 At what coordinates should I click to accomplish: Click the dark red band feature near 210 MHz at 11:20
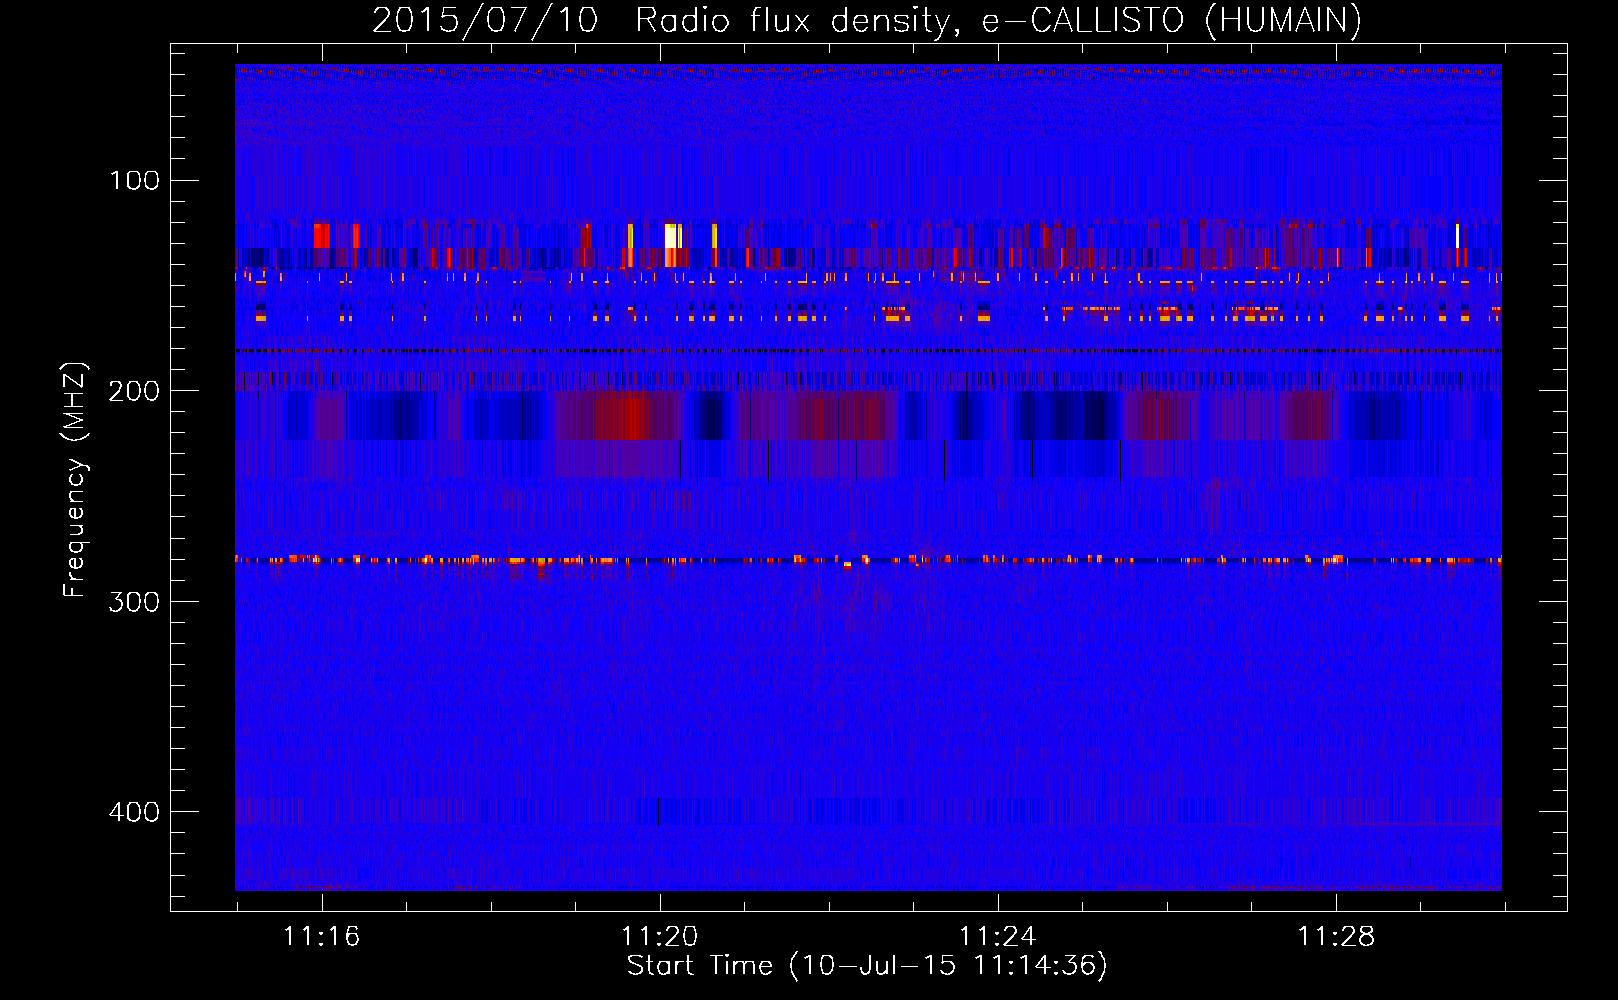620,416
